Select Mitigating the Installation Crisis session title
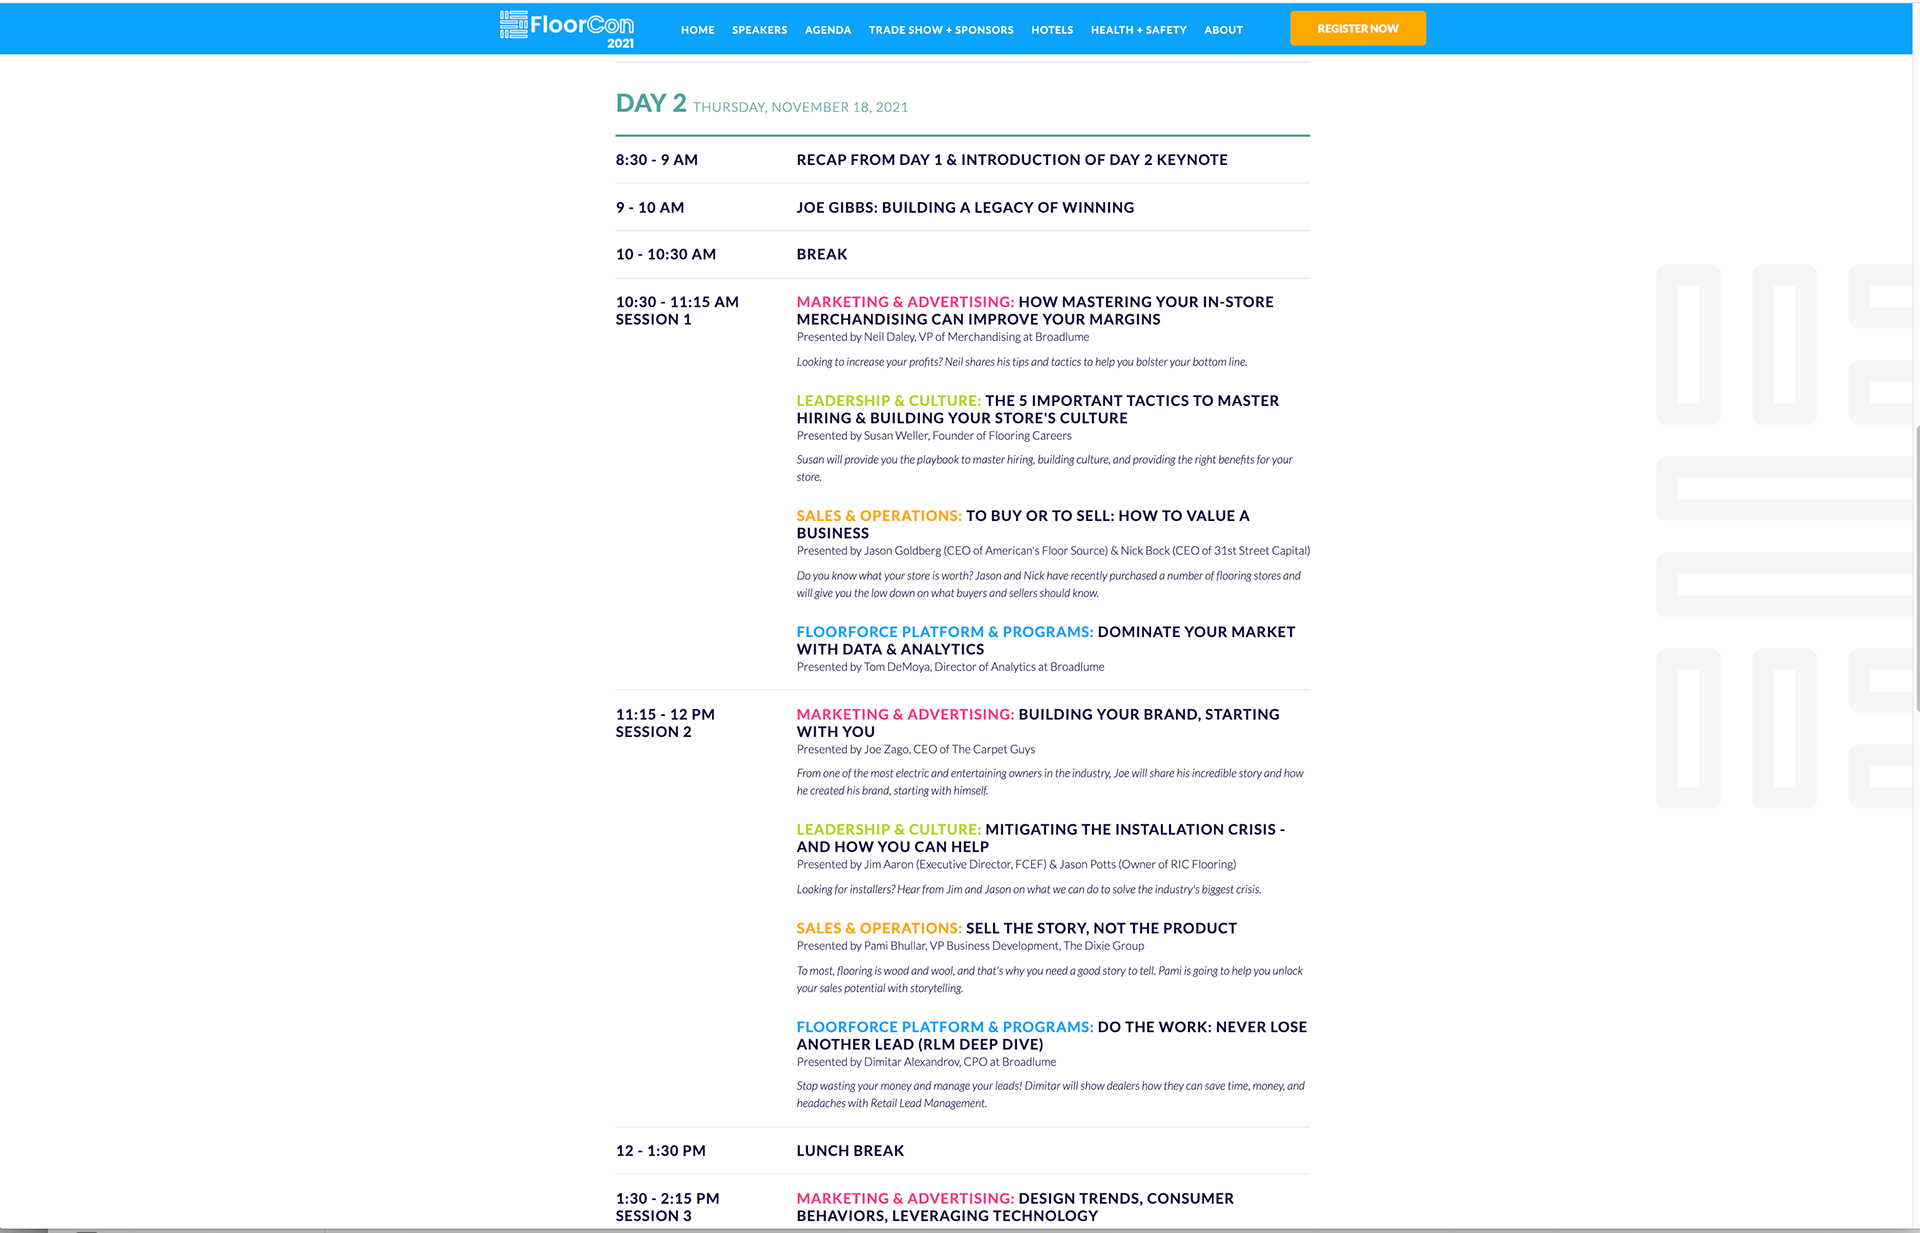The height and width of the screenshot is (1233, 1920). pyautogui.click(x=1041, y=838)
